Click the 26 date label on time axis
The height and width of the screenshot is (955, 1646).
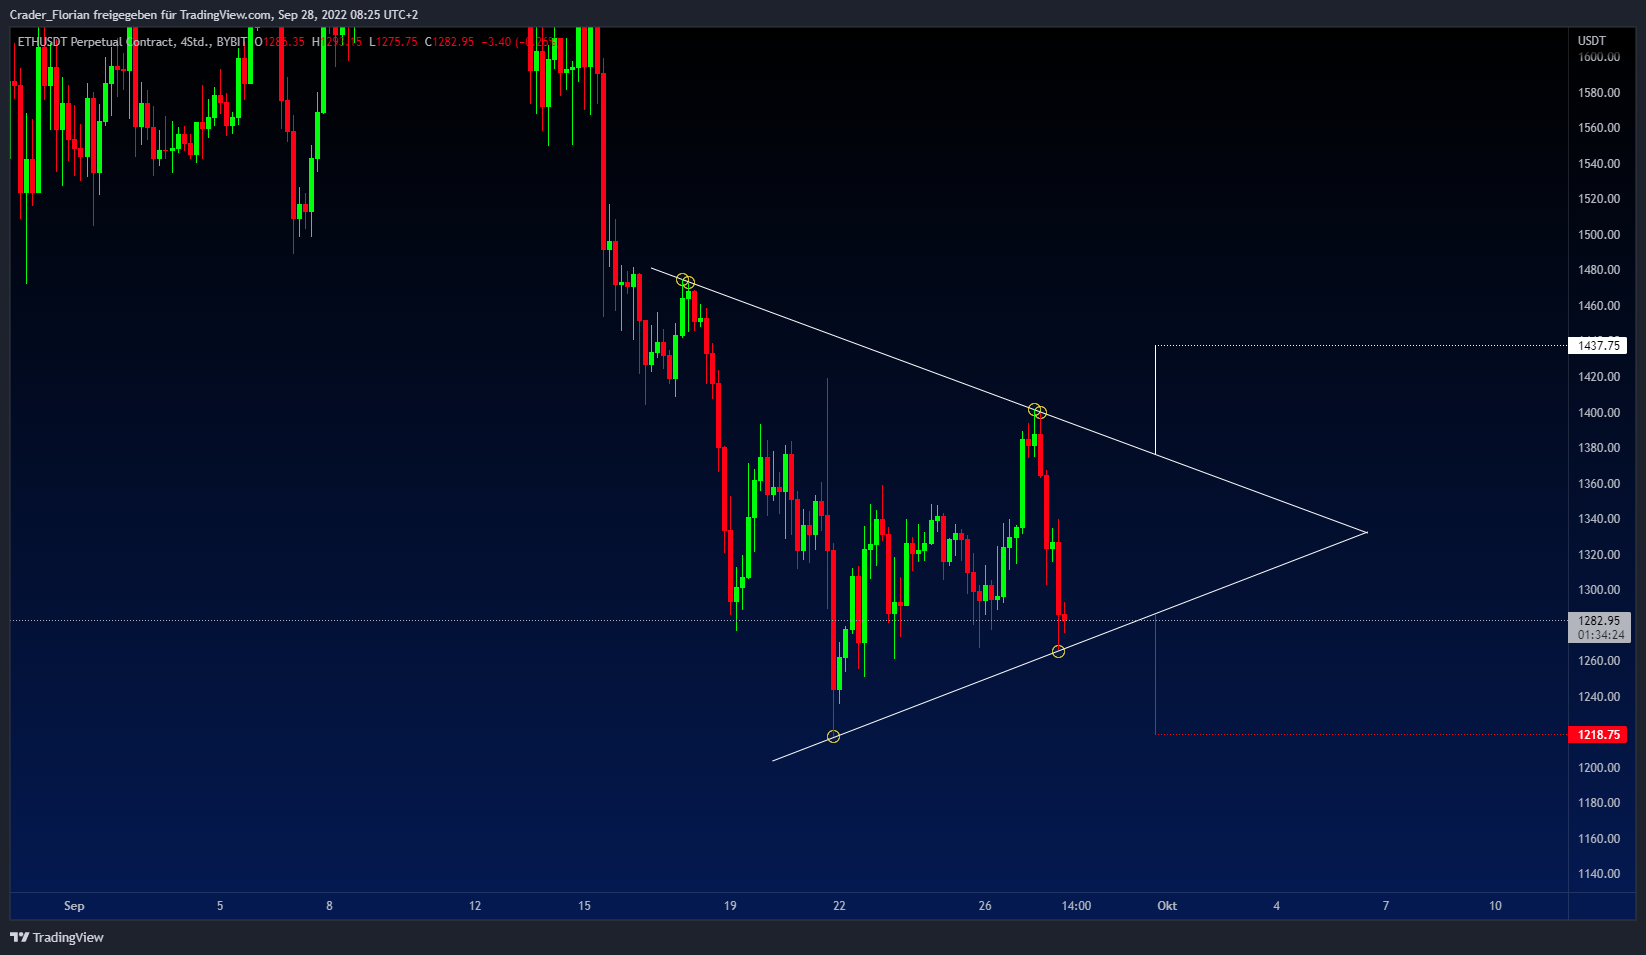pos(985,906)
